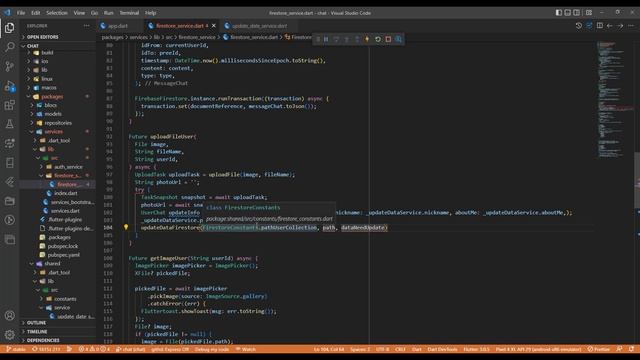Click line and column indicator in status bar
Screen dimensions: 640x360
pos(329,349)
